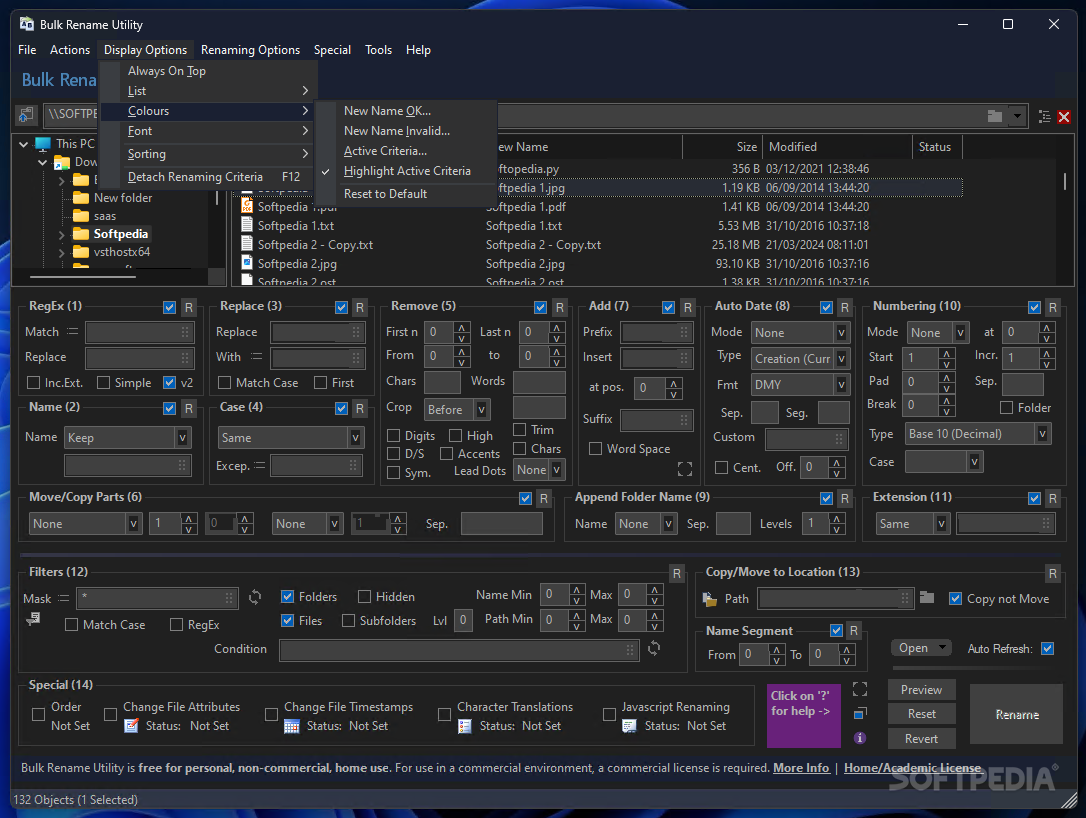Check Word Space in Add (7)

click(595, 449)
